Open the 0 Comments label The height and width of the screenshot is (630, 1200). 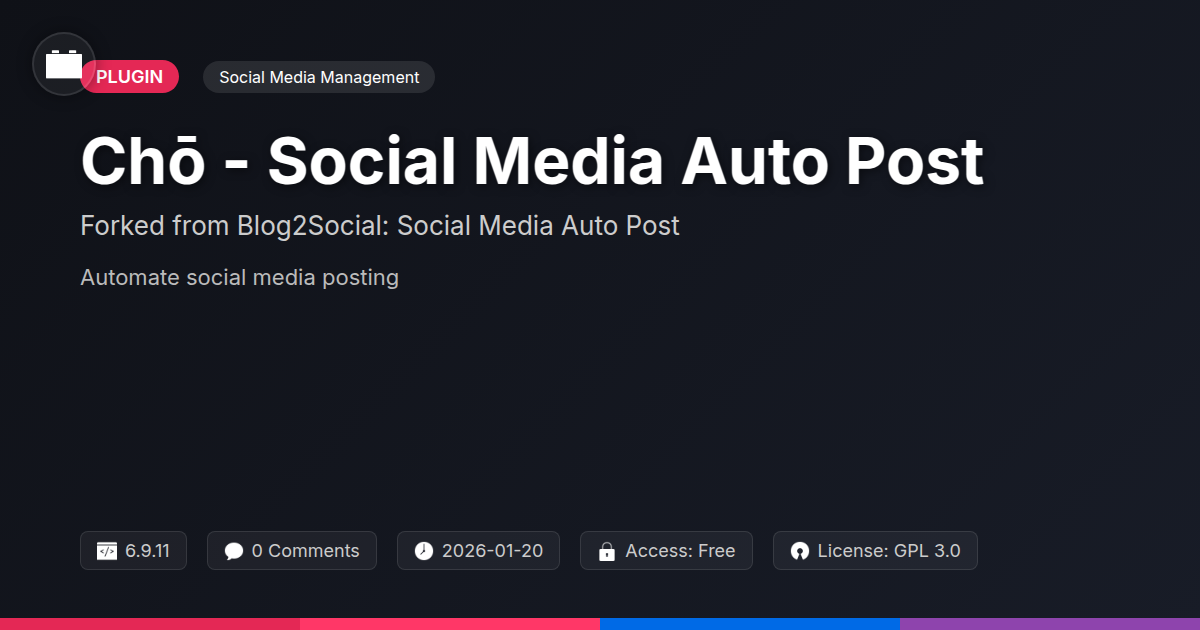pos(305,551)
